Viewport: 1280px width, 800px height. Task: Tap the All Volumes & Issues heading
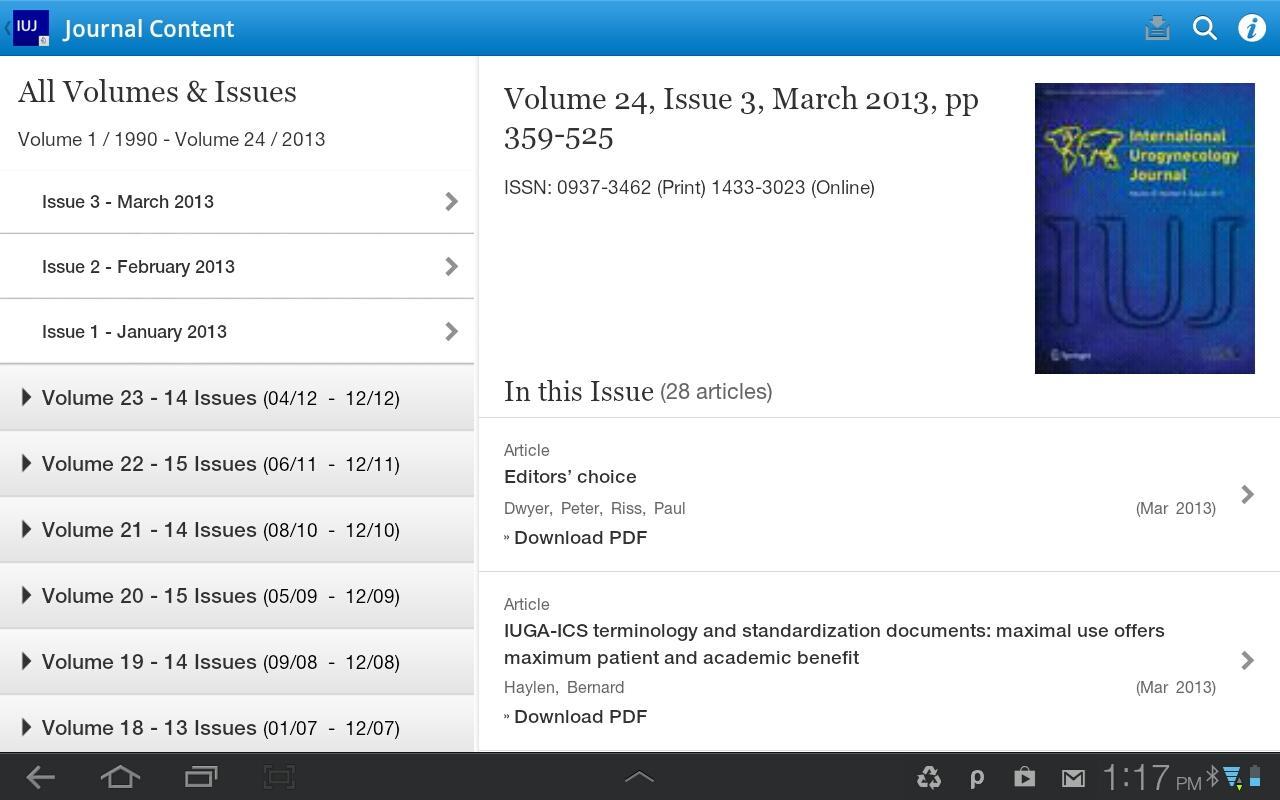tap(157, 92)
